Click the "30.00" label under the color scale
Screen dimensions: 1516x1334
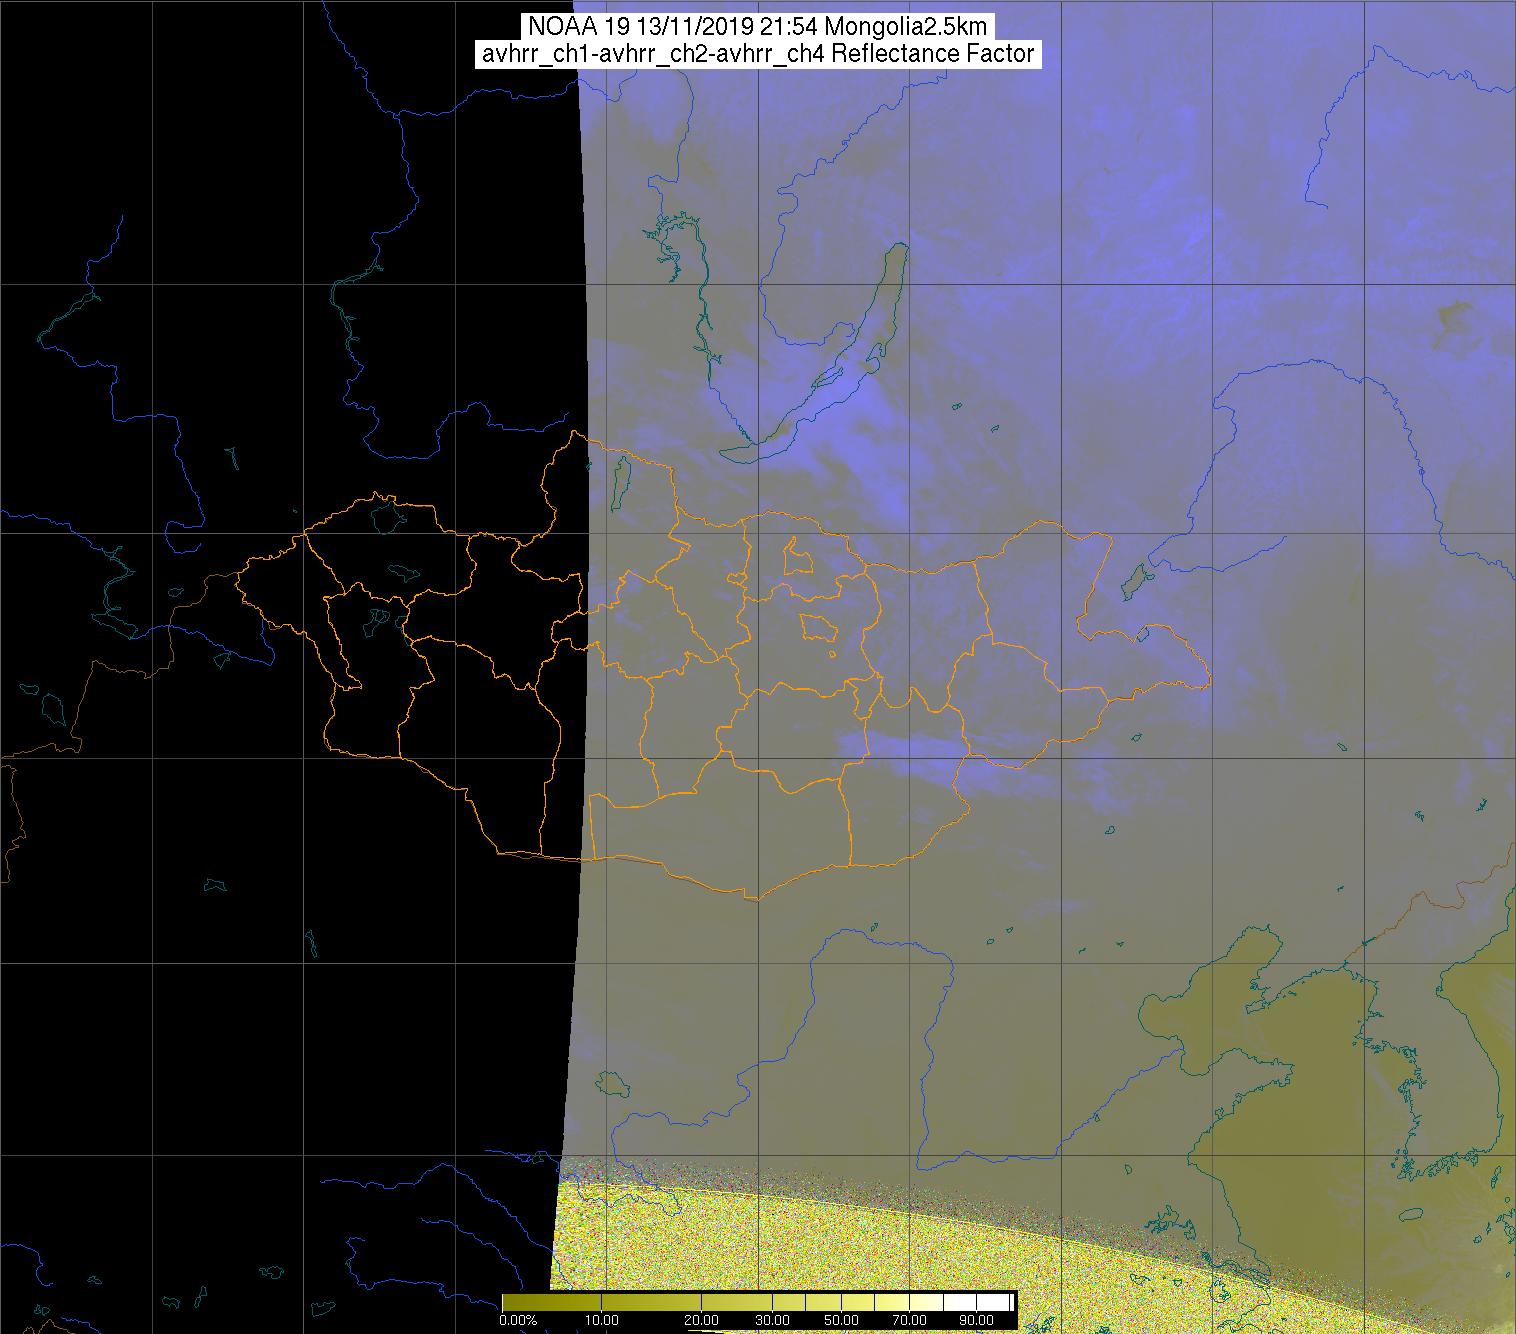click(x=771, y=1320)
